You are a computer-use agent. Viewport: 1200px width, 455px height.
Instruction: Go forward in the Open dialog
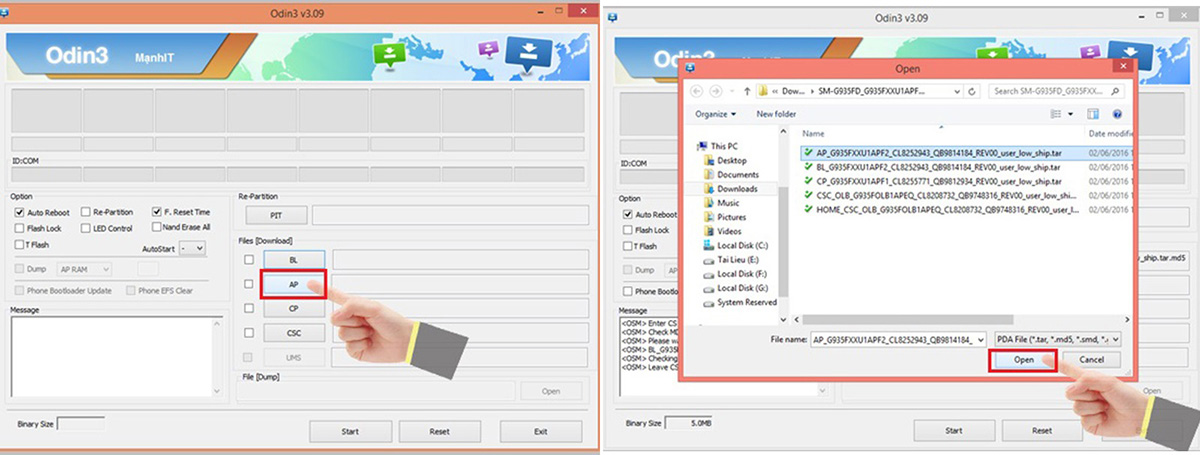[718, 91]
